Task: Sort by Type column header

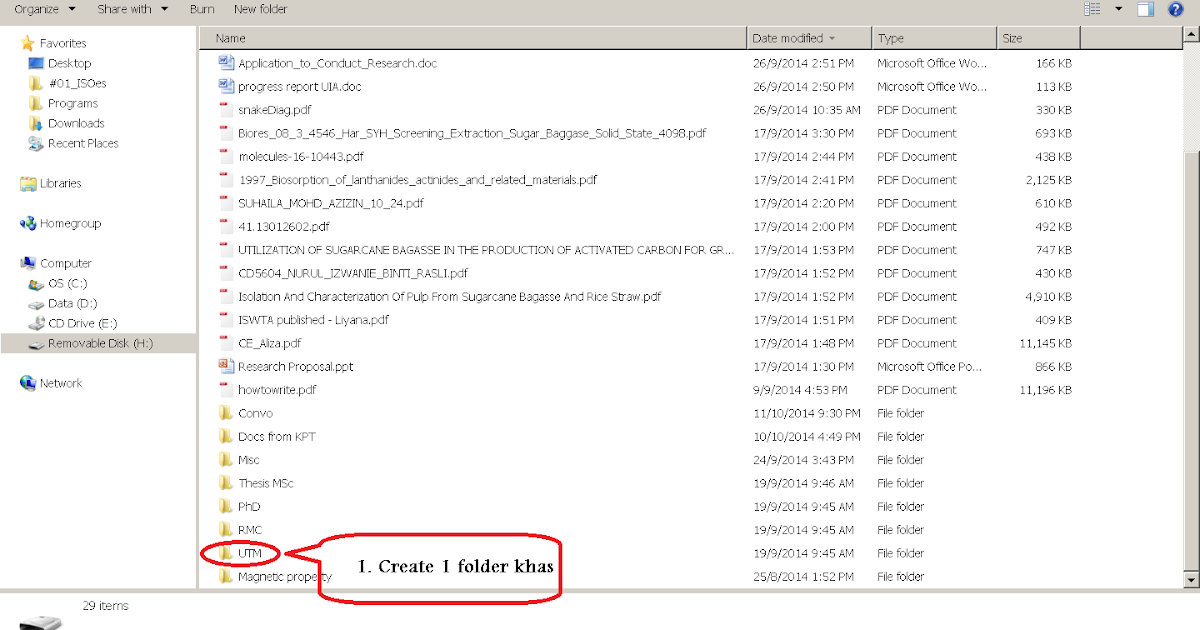Action: 934,38
